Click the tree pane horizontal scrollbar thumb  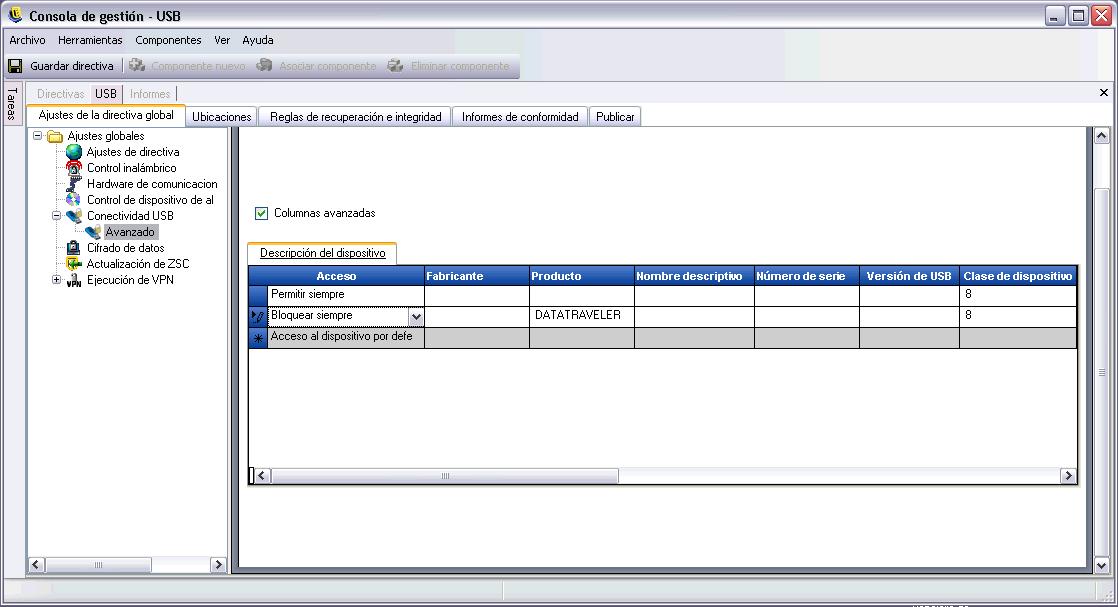(98, 565)
